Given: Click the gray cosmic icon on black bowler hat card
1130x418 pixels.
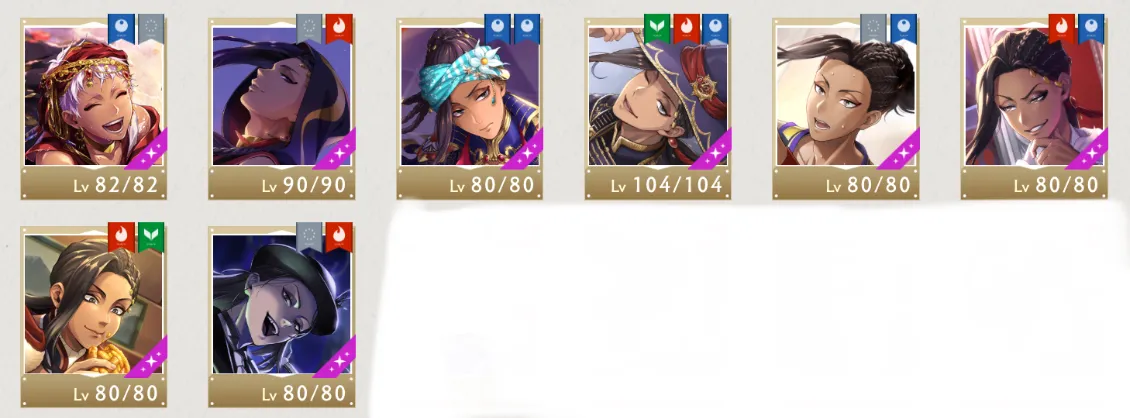Looking at the screenshot, I should point(309,236).
